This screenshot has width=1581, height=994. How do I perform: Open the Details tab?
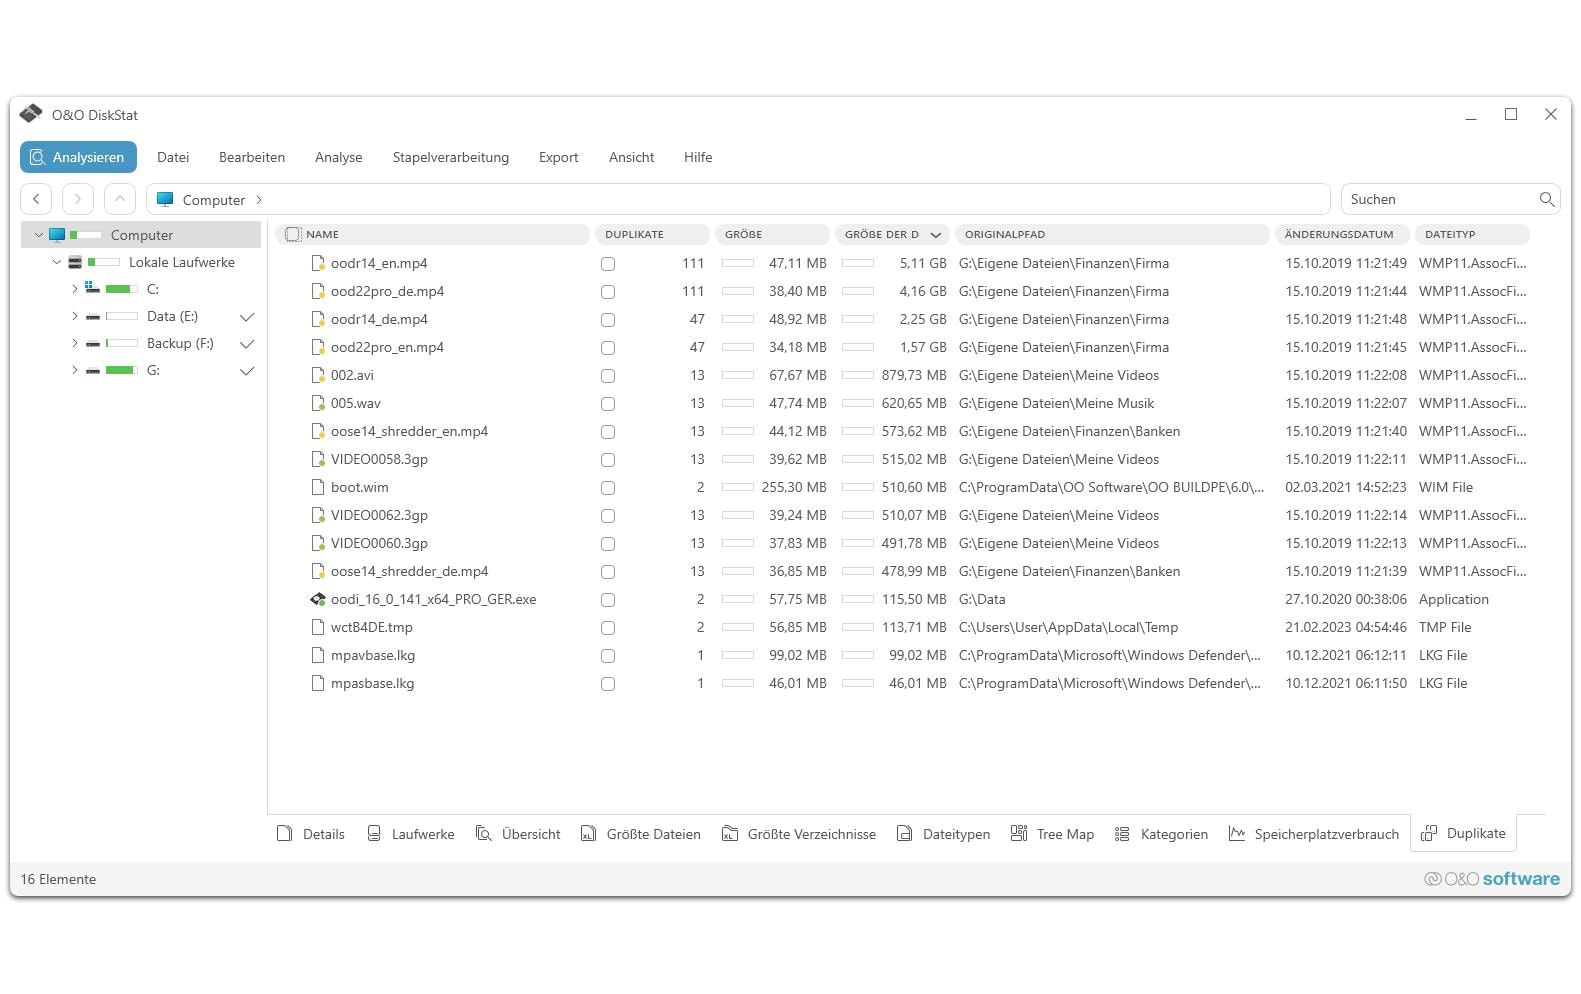click(x=311, y=834)
